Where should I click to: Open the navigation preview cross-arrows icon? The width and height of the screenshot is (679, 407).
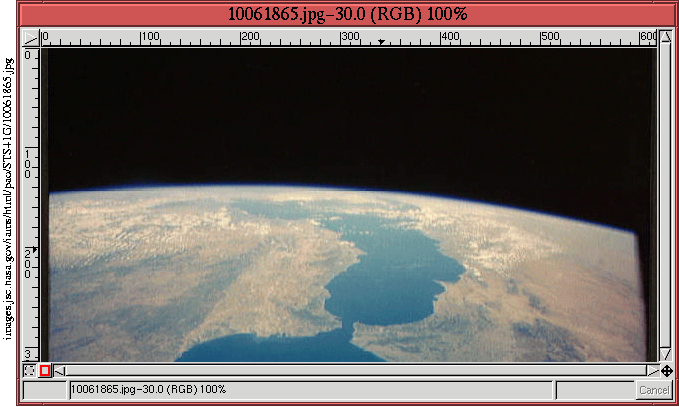coord(667,371)
